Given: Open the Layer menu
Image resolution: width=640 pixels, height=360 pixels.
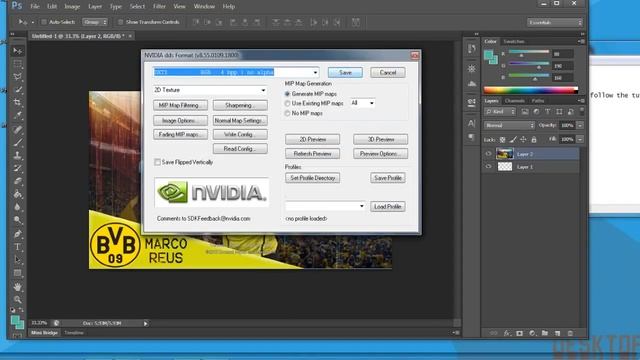Looking at the screenshot, I should coord(95,7).
